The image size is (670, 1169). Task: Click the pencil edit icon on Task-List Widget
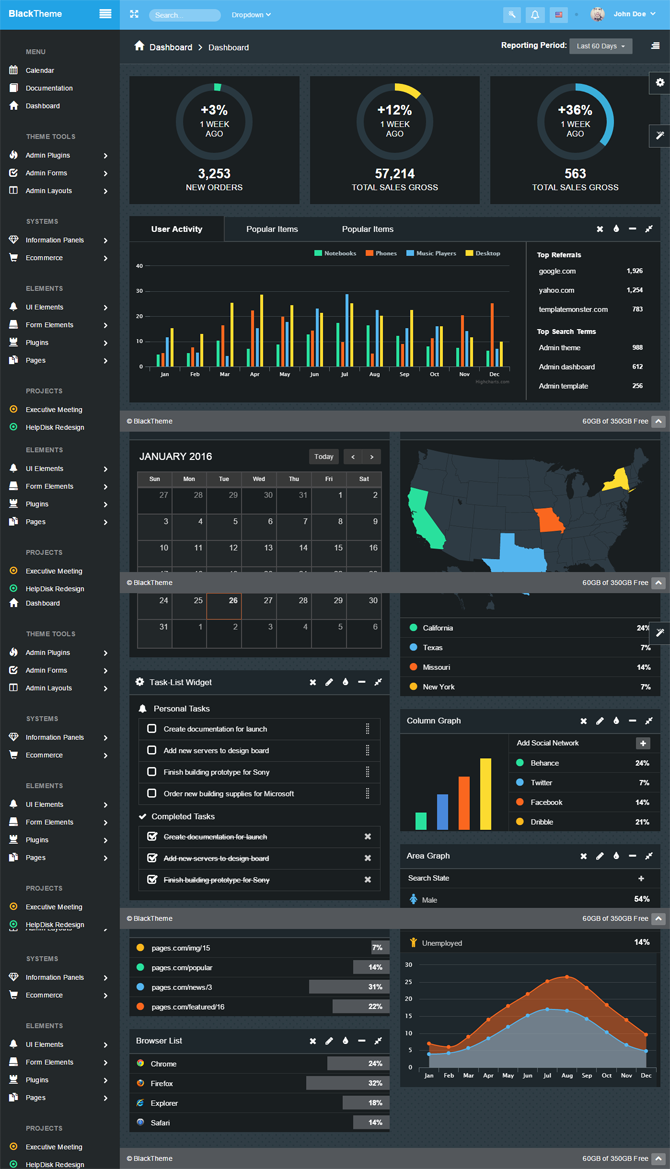[329, 682]
